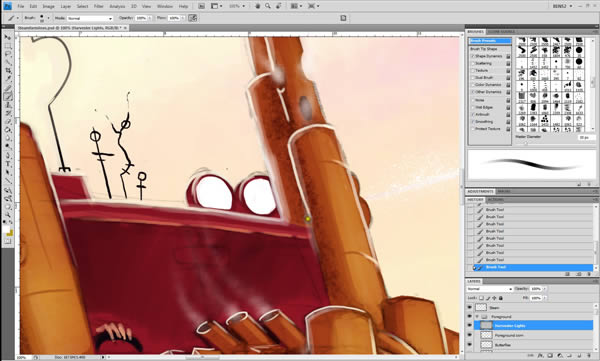Open layer Opacity slider arrow
The image size is (600, 361).
[545, 289]
